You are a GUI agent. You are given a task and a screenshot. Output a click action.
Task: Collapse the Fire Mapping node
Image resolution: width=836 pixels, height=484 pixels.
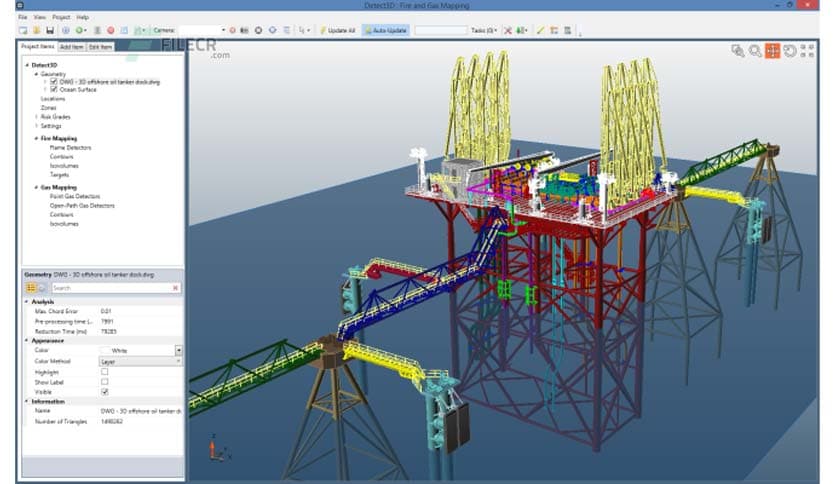click(36, 139)
